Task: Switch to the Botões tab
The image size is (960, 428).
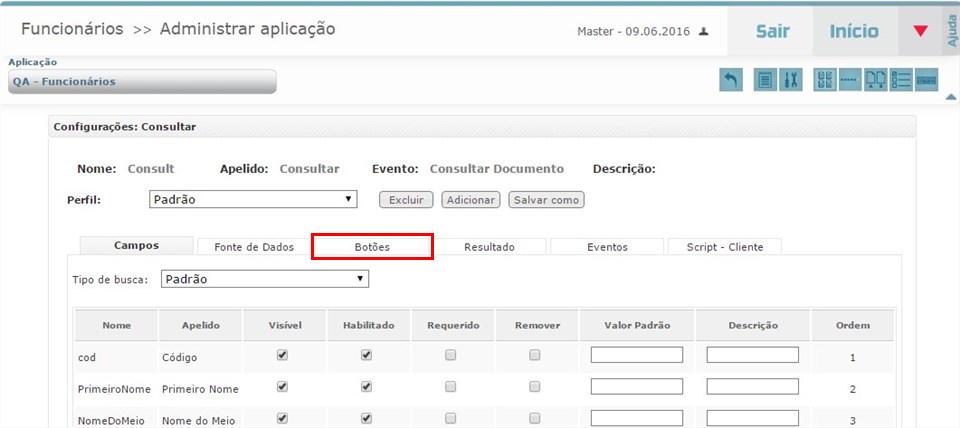Action: click(372, 247)
